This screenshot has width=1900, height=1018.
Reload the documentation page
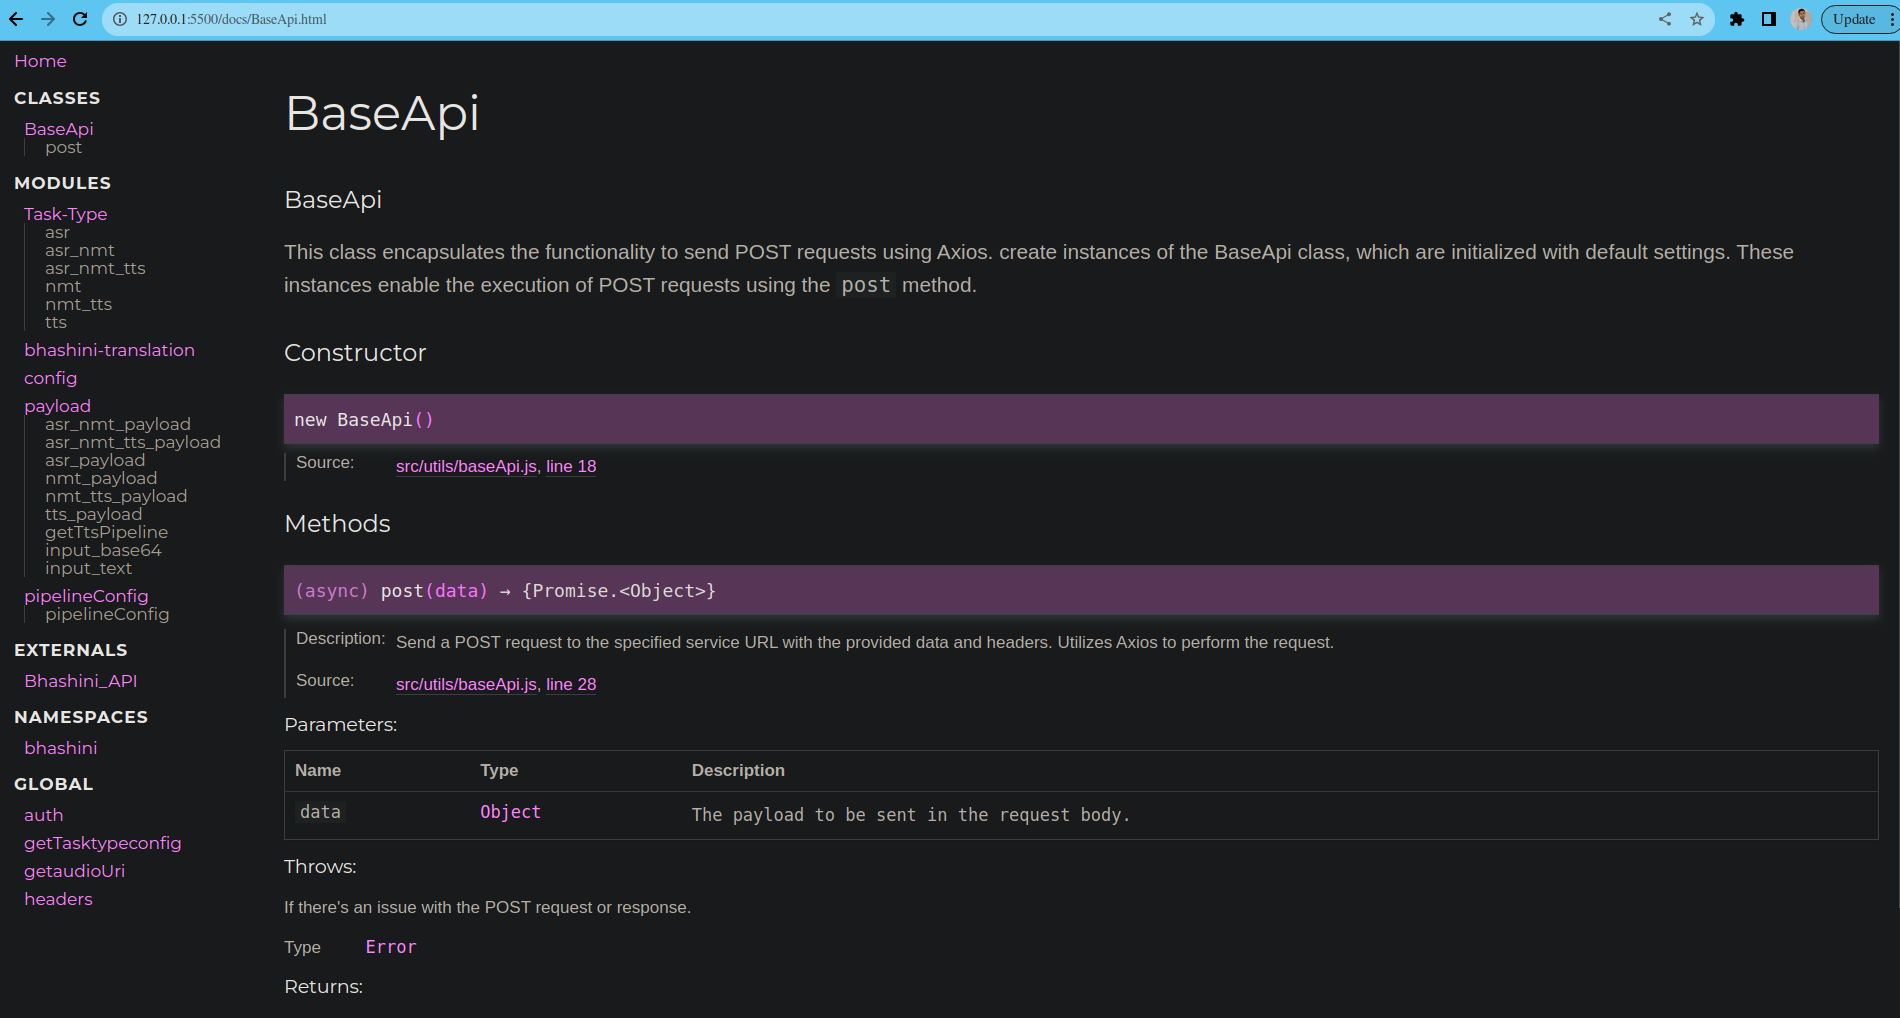click(x=78, y=18)
